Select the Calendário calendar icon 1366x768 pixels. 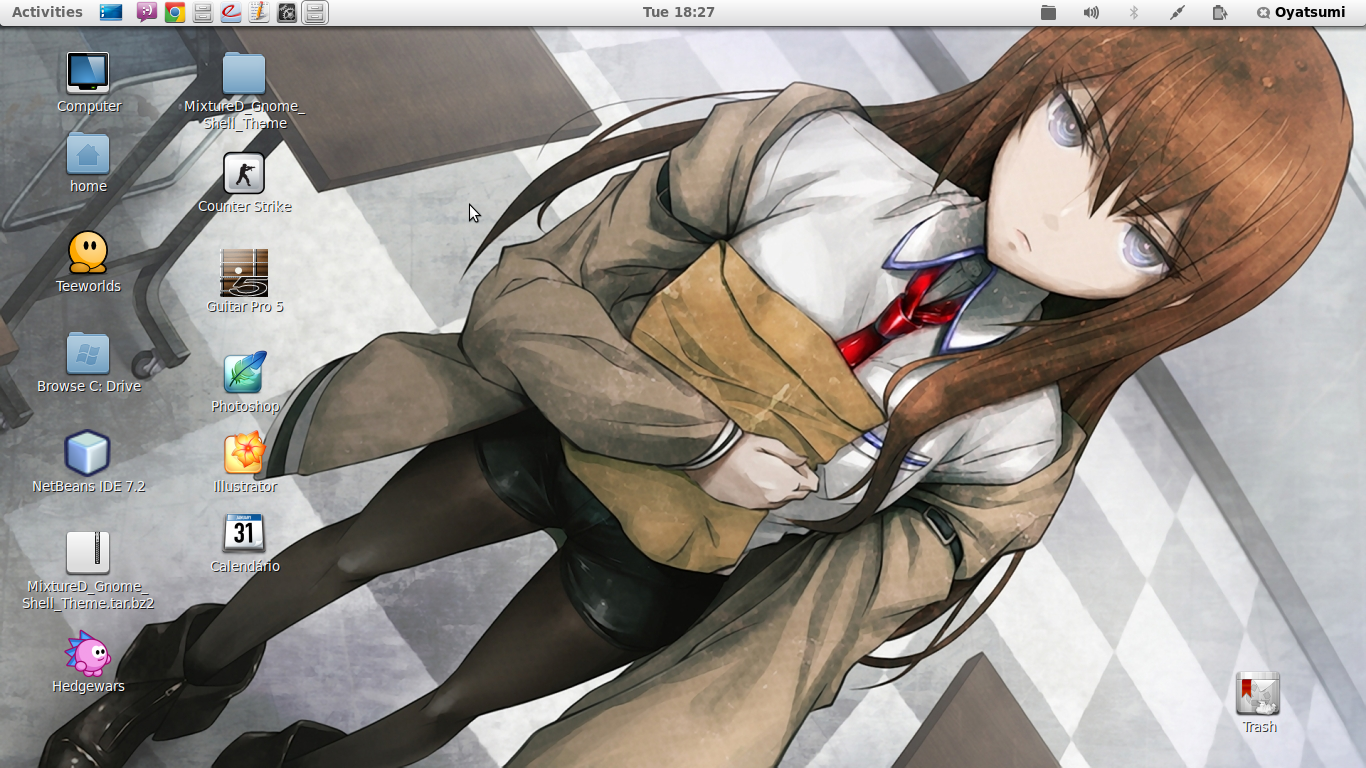244,533
